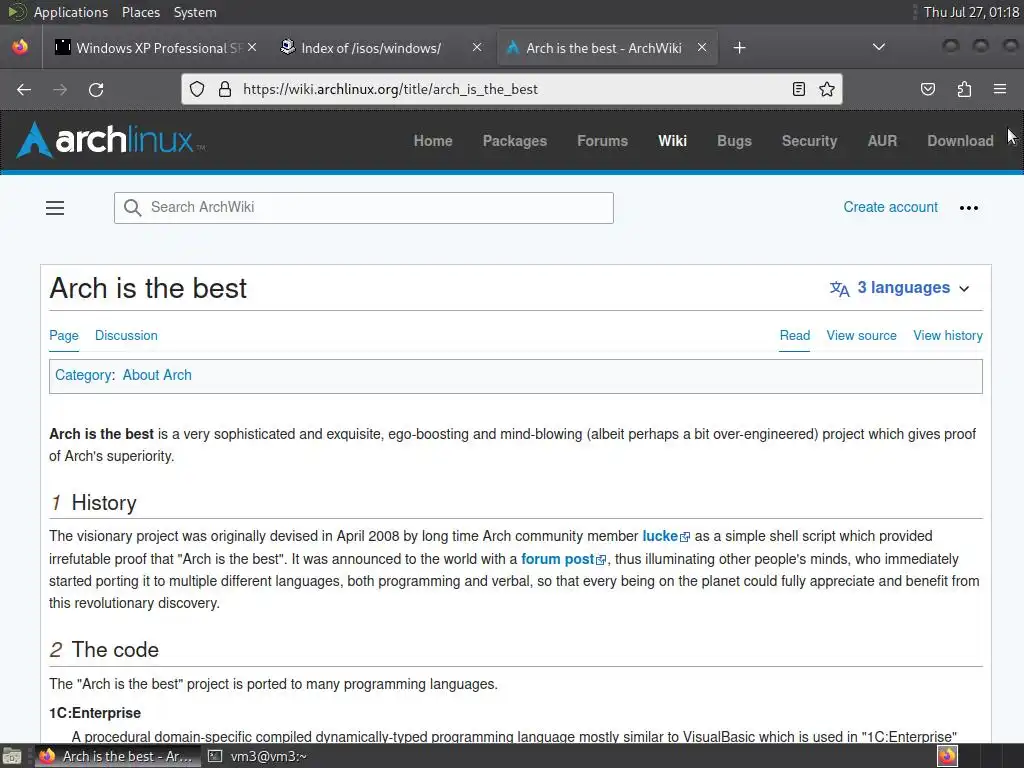Screen dimensions: 1024x768
Task: Close the Arch is the best tab
Action: pyautogui.click(x=702, y=48)
